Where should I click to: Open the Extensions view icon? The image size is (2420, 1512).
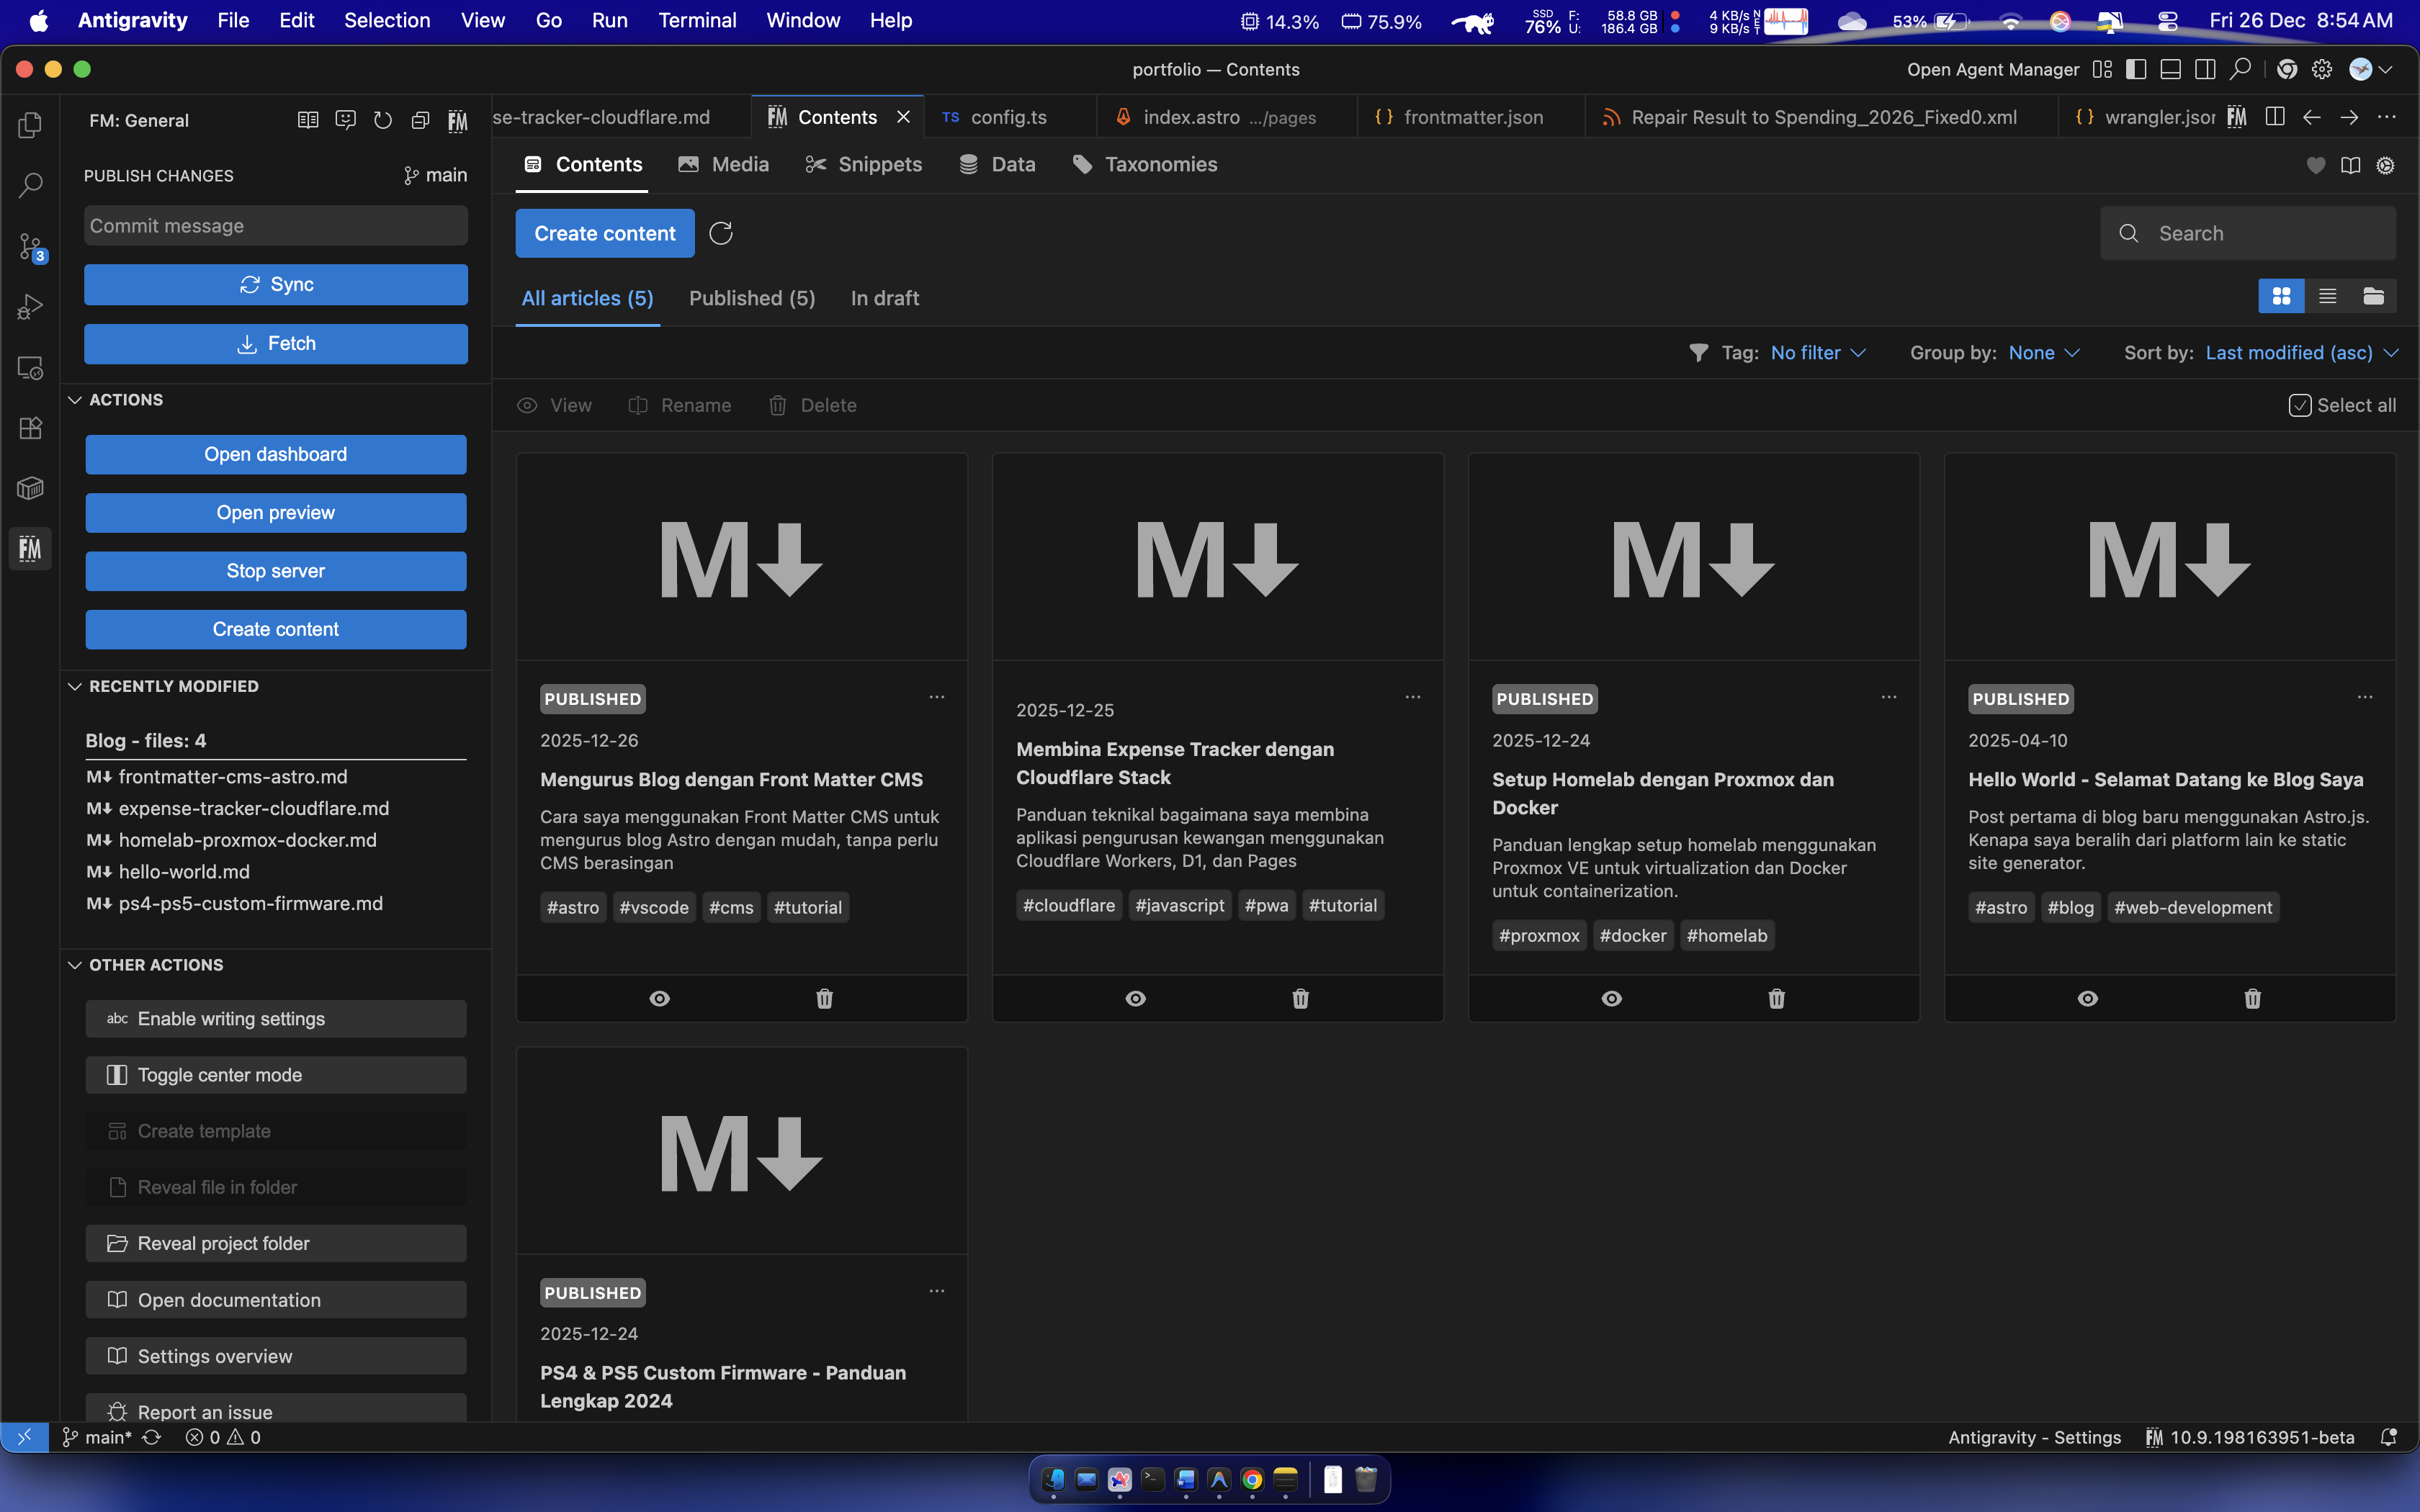[x=30, y=428]
